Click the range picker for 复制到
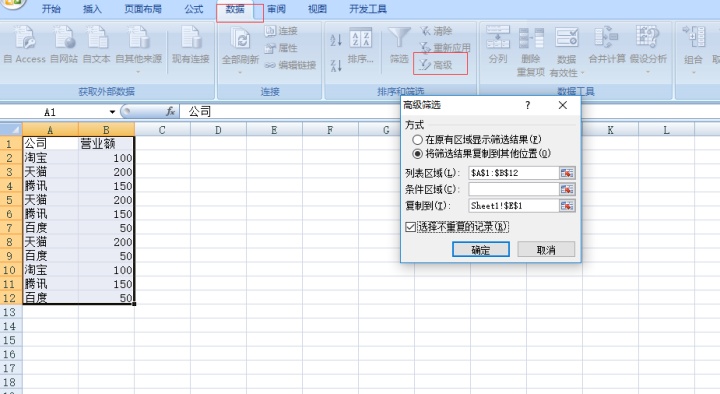720x394 pixels. [x=567, y=206]
